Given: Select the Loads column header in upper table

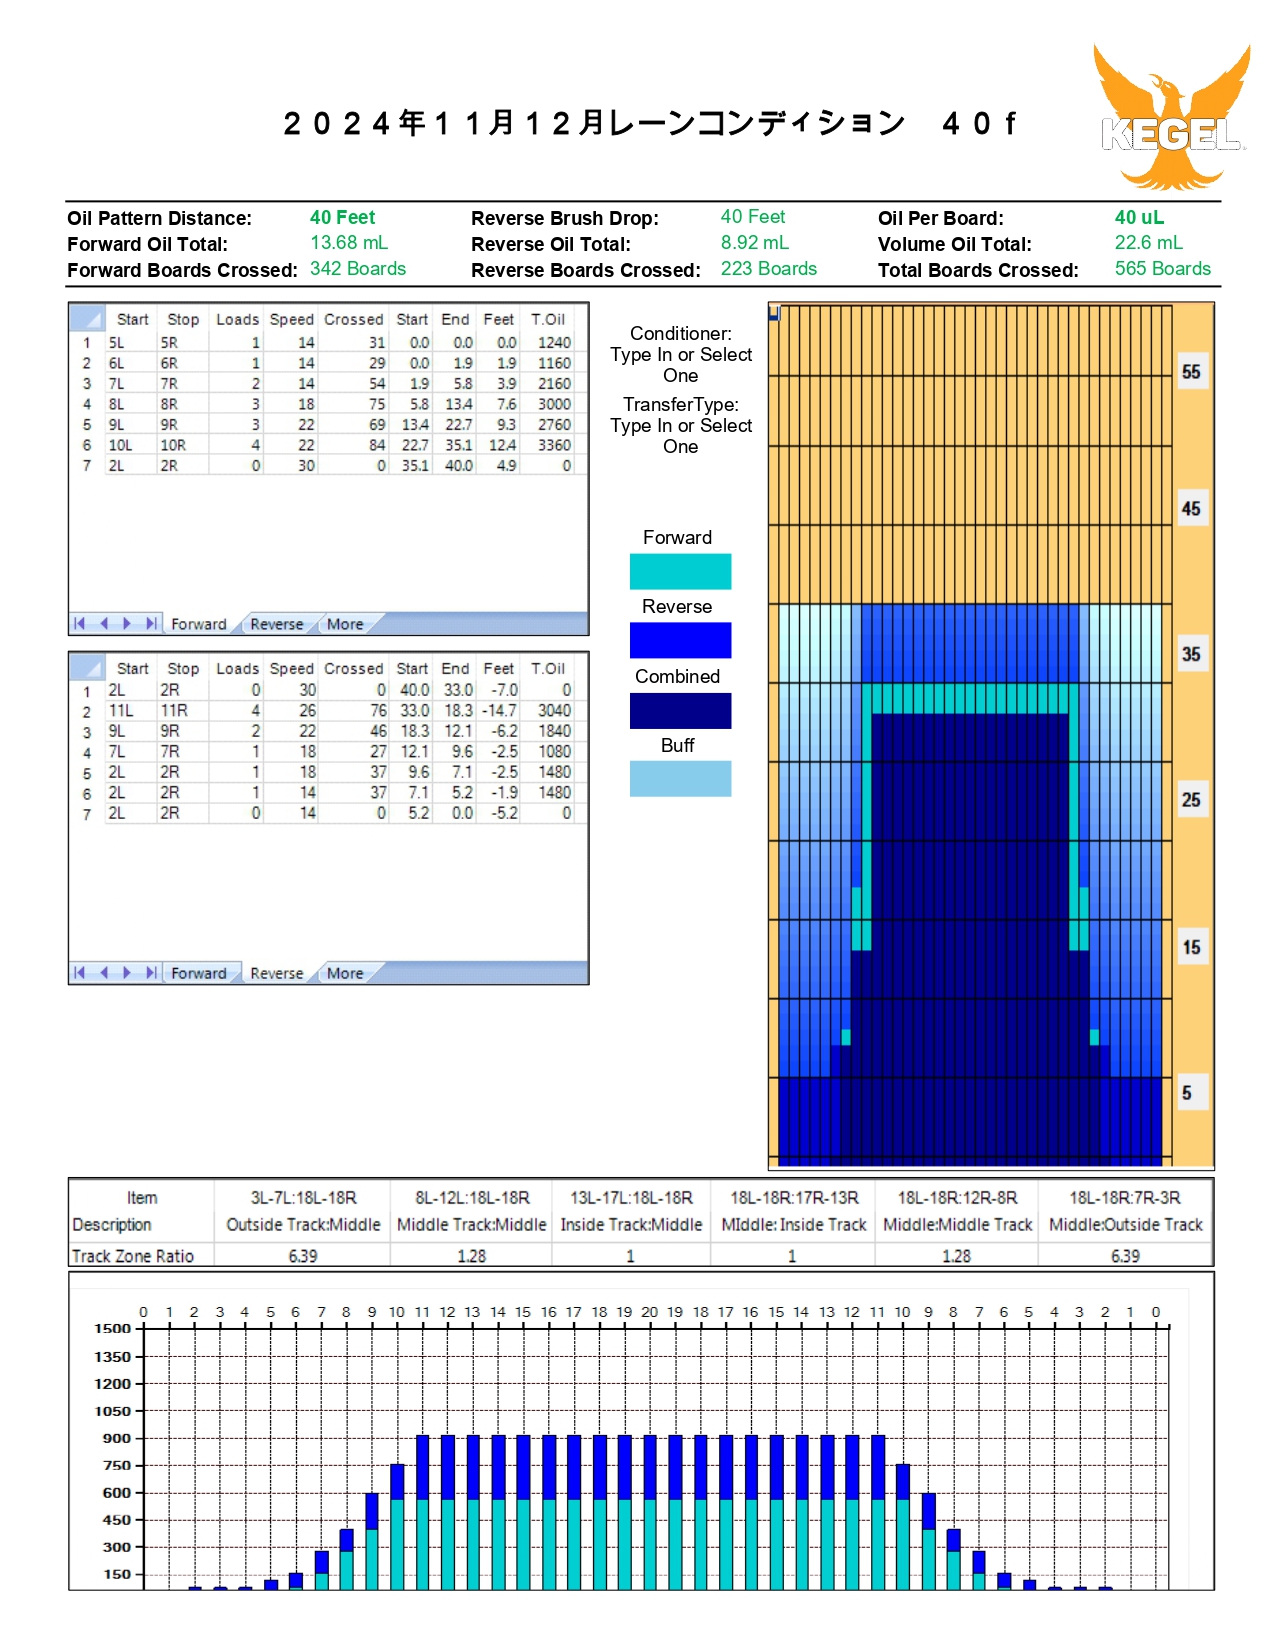Looking at the screenshot, I should click(237, 319).
